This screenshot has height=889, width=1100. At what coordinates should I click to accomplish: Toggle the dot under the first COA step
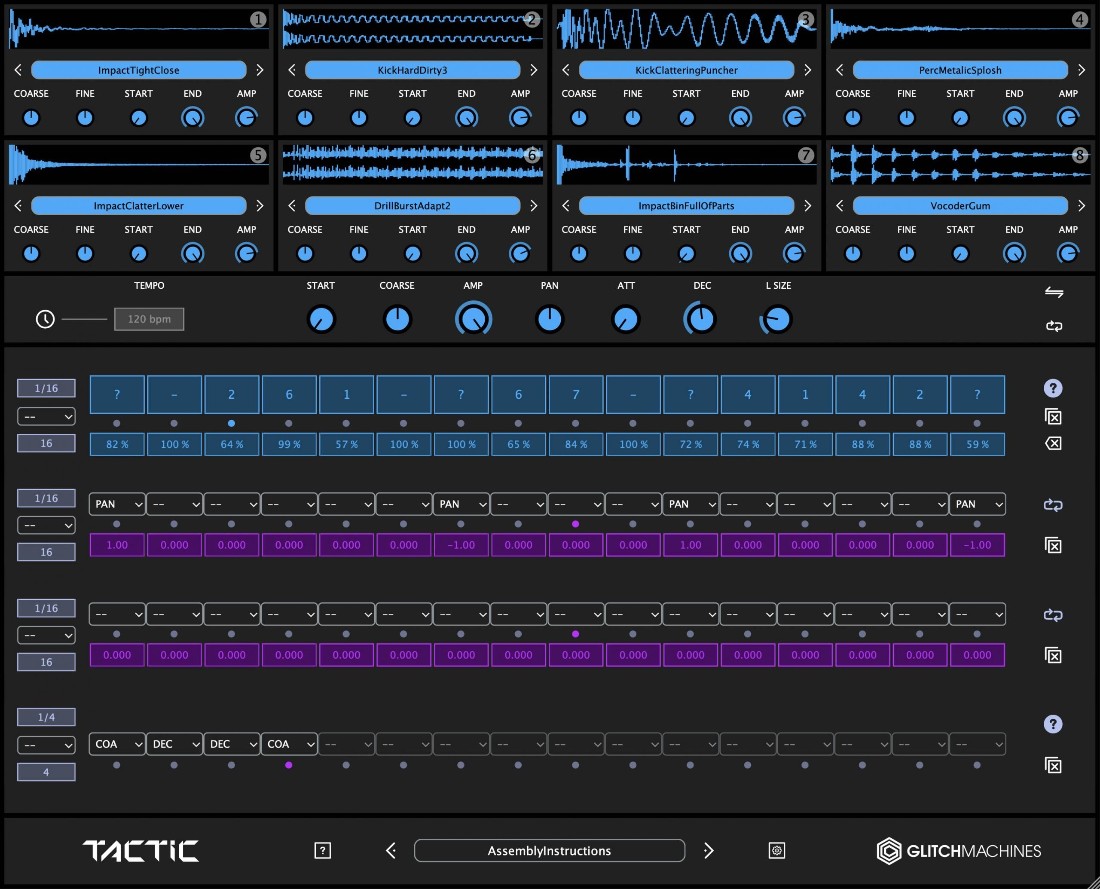pos(117,765)
